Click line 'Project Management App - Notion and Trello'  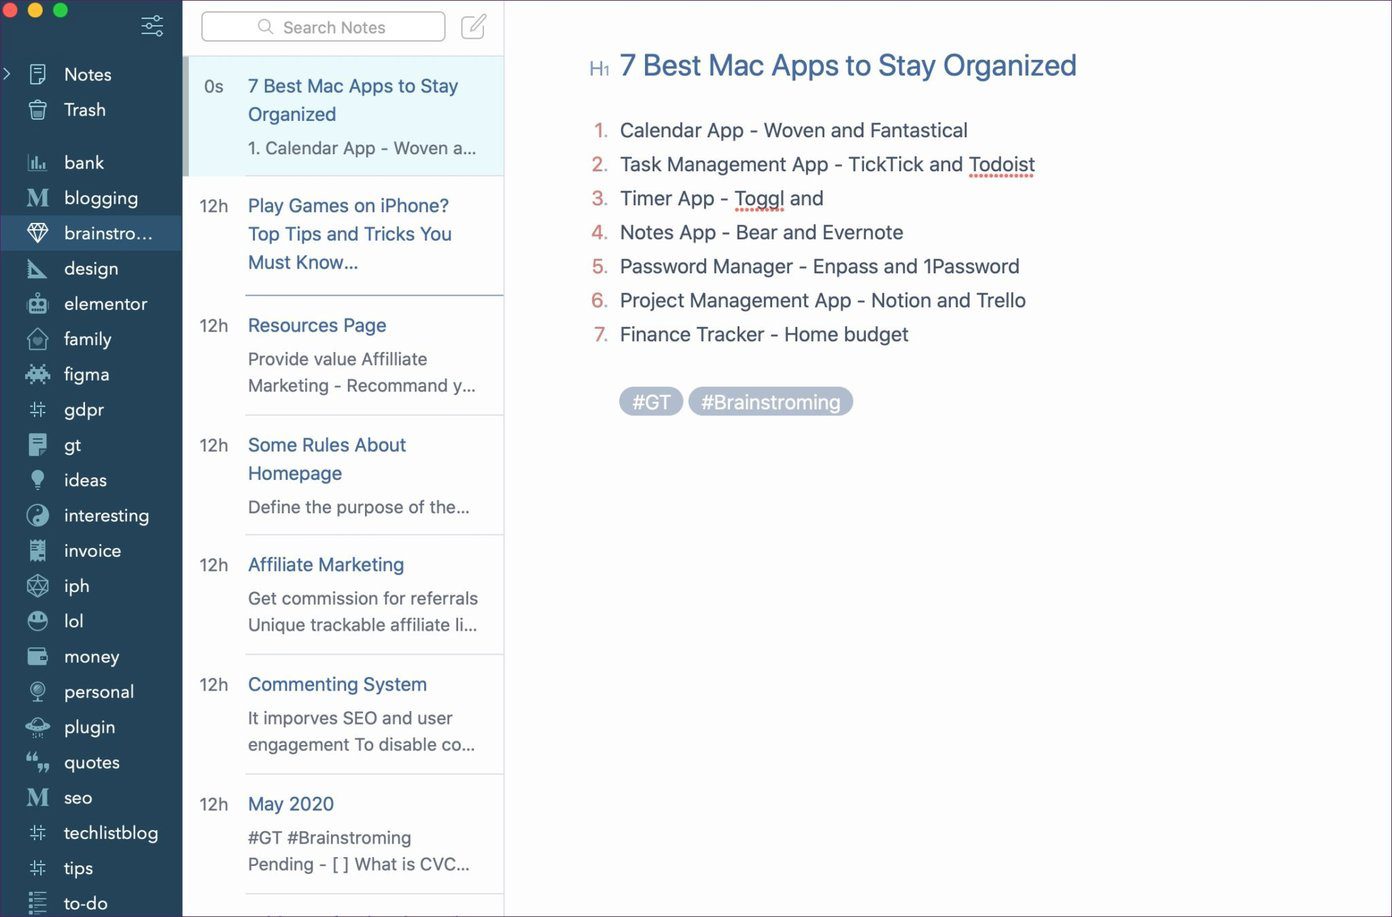pyautogui.click(x=822, y=301)
